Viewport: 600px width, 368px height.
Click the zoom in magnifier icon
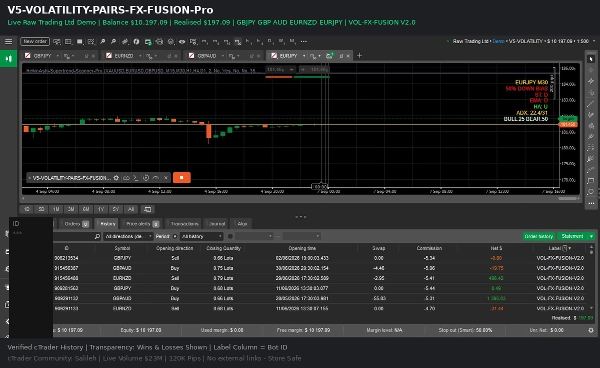point(103,41)
